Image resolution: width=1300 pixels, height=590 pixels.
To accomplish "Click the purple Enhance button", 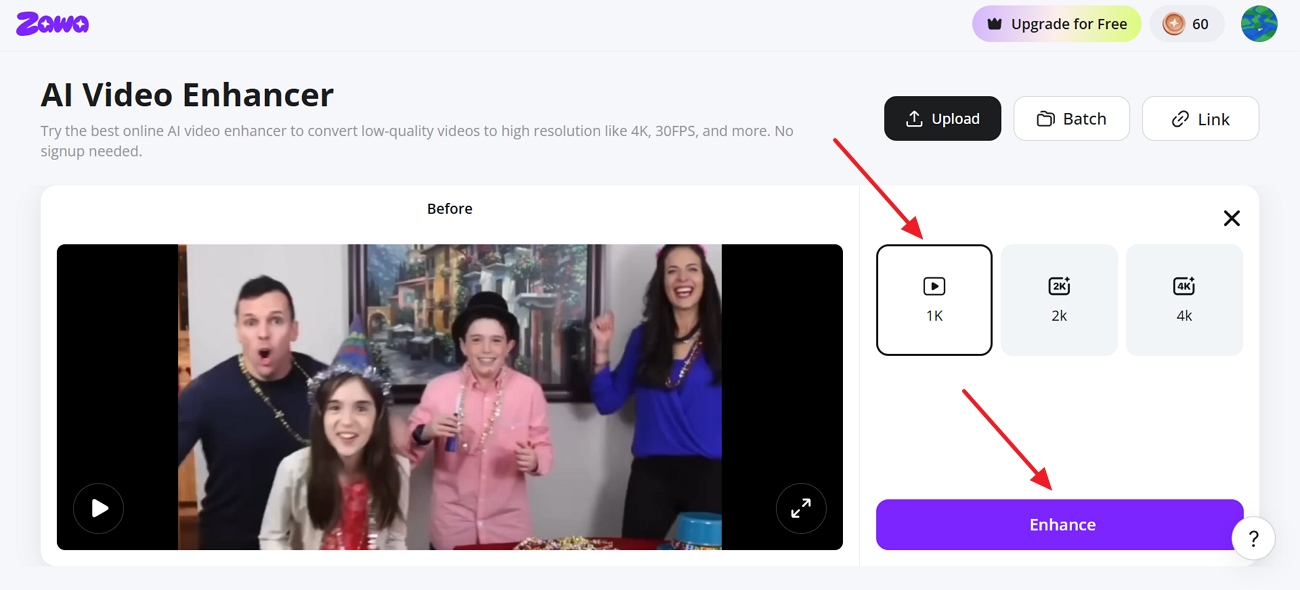I will [x=1060, y=525].
